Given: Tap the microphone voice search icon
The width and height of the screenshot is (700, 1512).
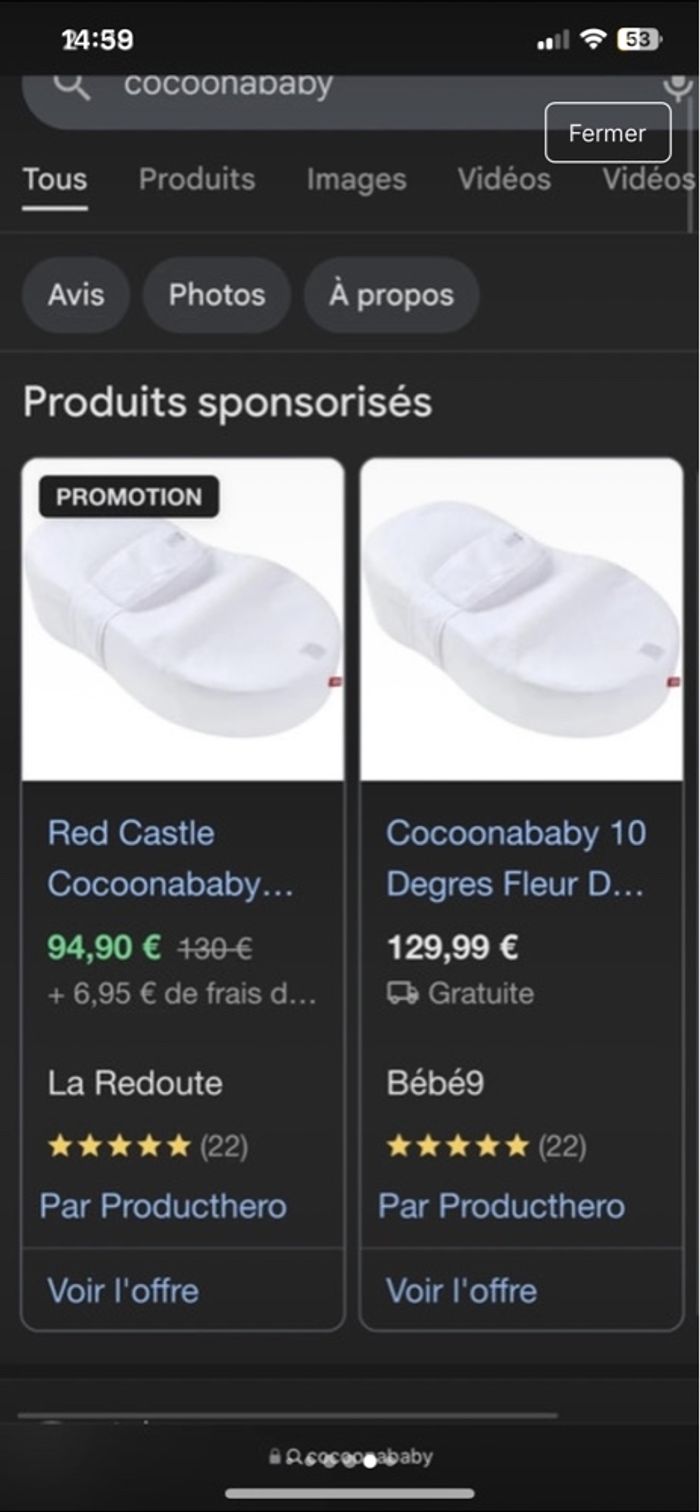Looking at the screenshot, I should [x=679, y=86].
